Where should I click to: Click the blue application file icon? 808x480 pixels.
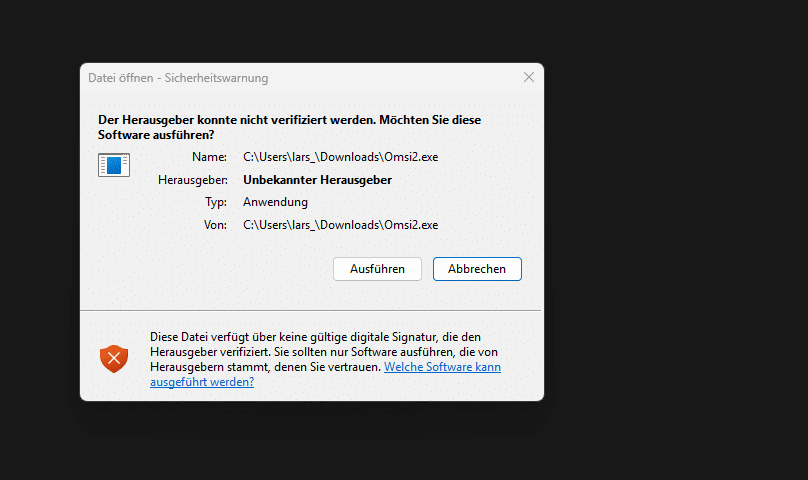pos(114,165)
